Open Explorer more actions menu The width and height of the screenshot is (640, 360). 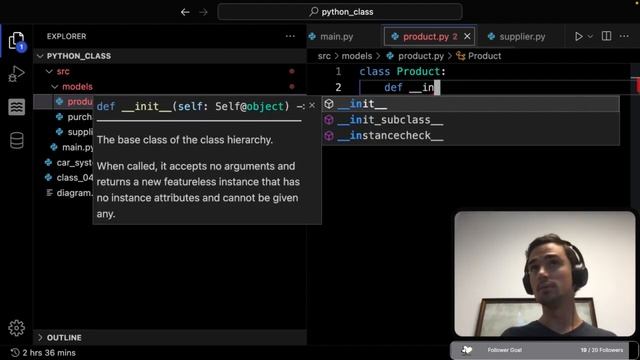[290, 36]
